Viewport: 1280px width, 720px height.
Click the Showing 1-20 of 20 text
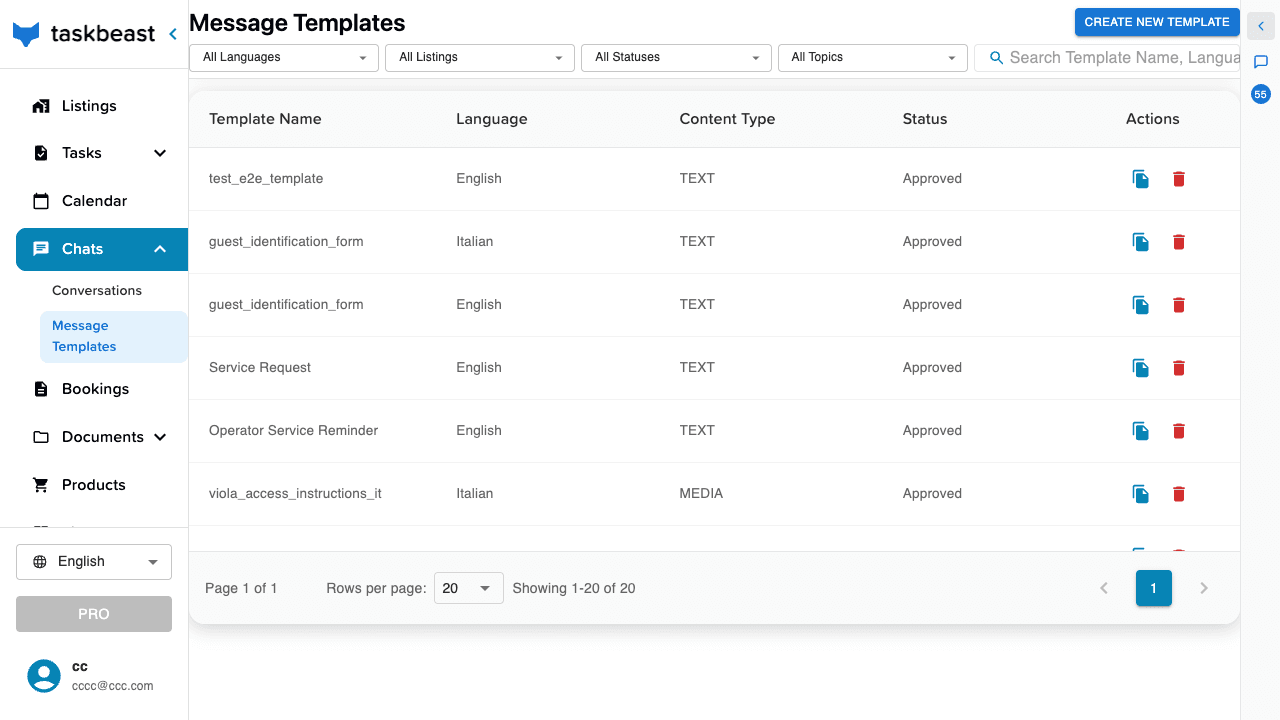coord(574,588)
